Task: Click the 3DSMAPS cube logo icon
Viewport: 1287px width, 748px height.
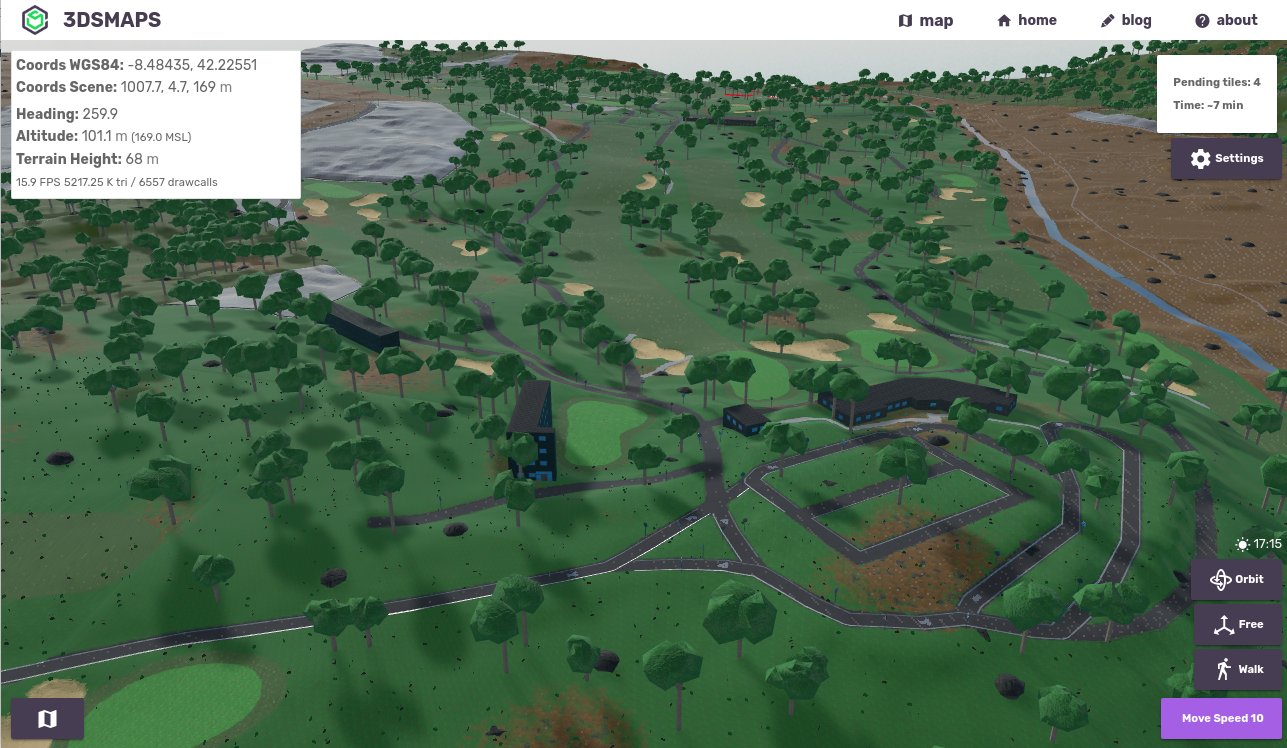Action: 36,20
